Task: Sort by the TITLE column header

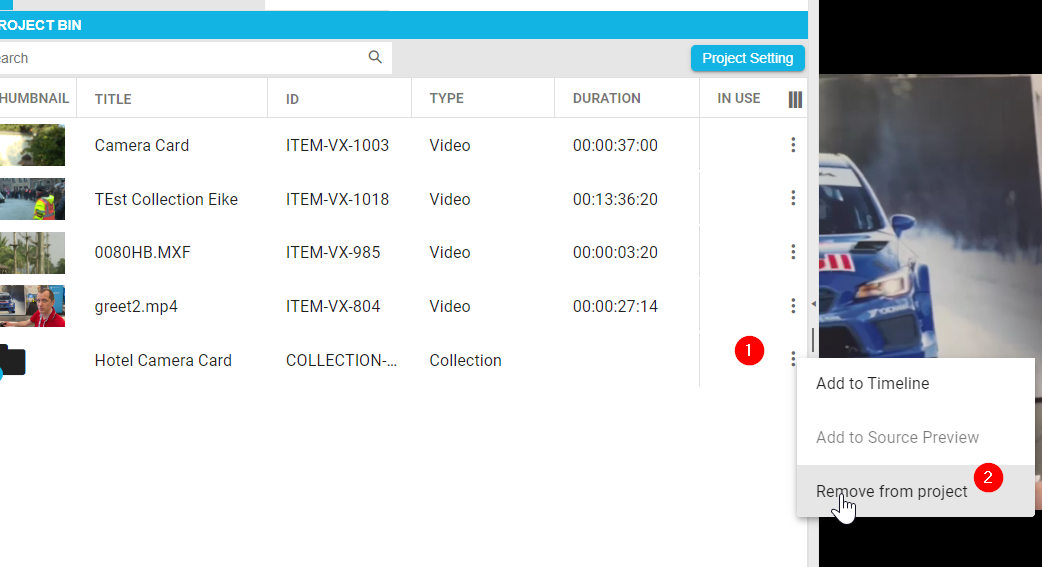Action: [x=113, y=99]
